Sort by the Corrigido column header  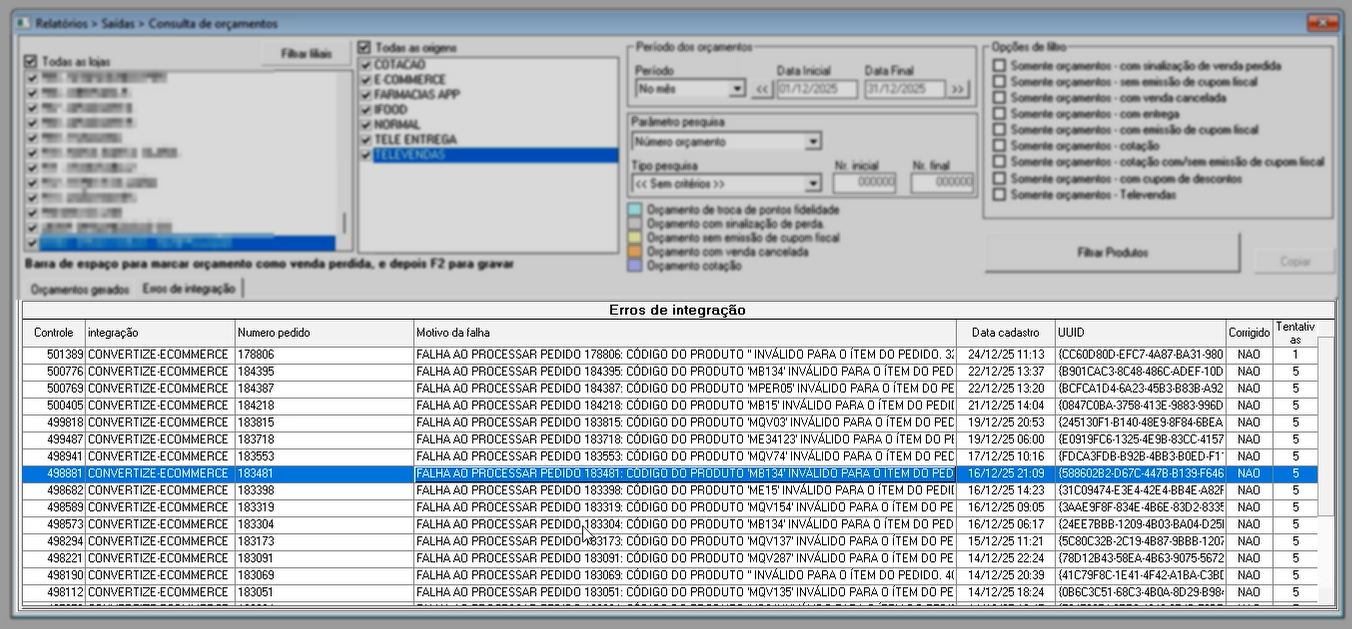1248,332
